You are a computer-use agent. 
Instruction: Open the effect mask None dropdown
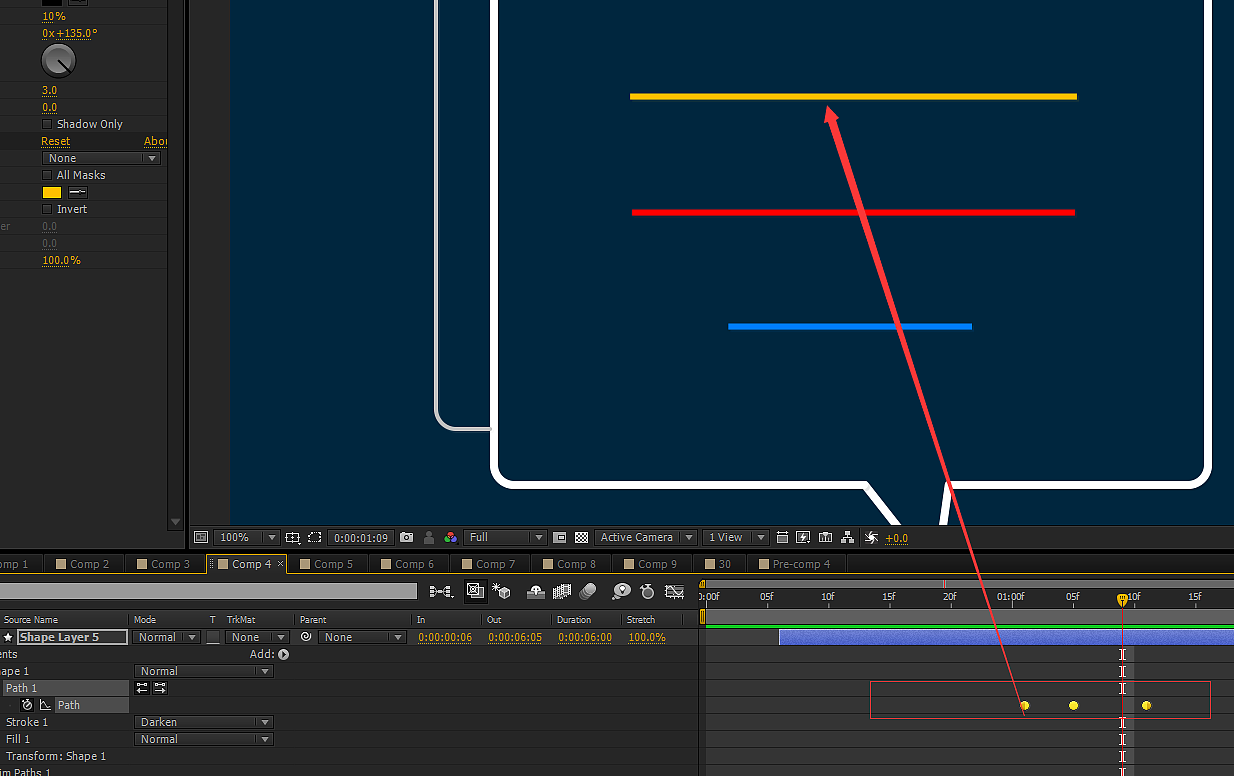[101, 158]
